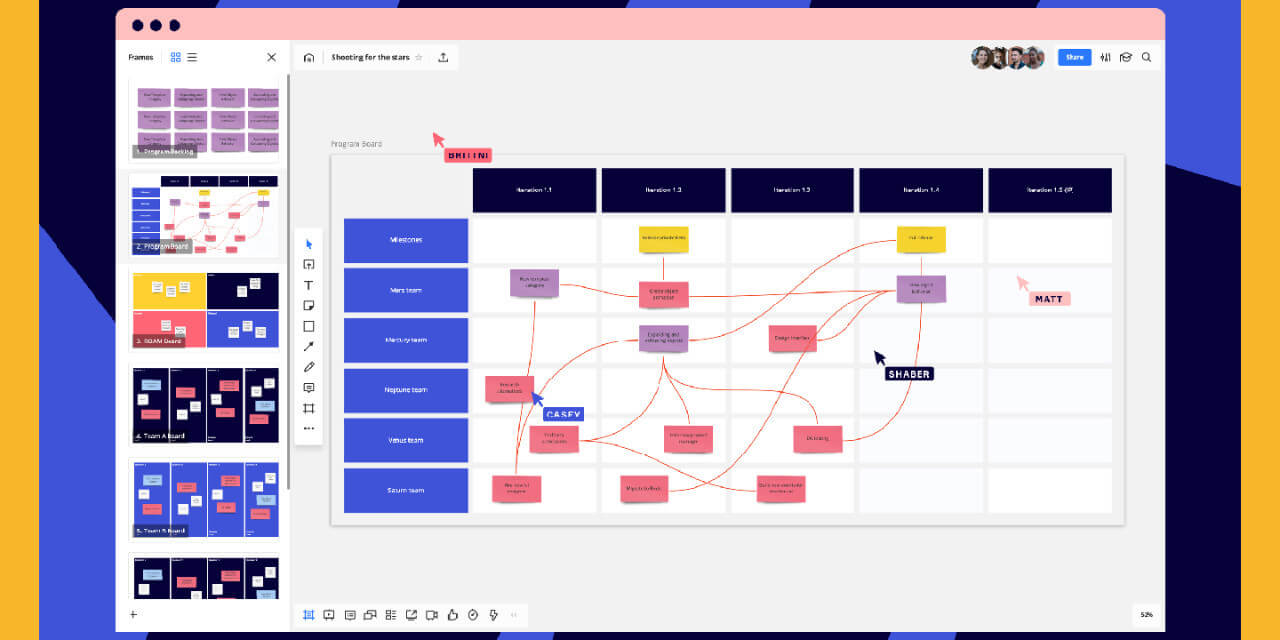Open the Team B Board frame thumbnail
The image size is (1280, 640).
tap(205, 499)
